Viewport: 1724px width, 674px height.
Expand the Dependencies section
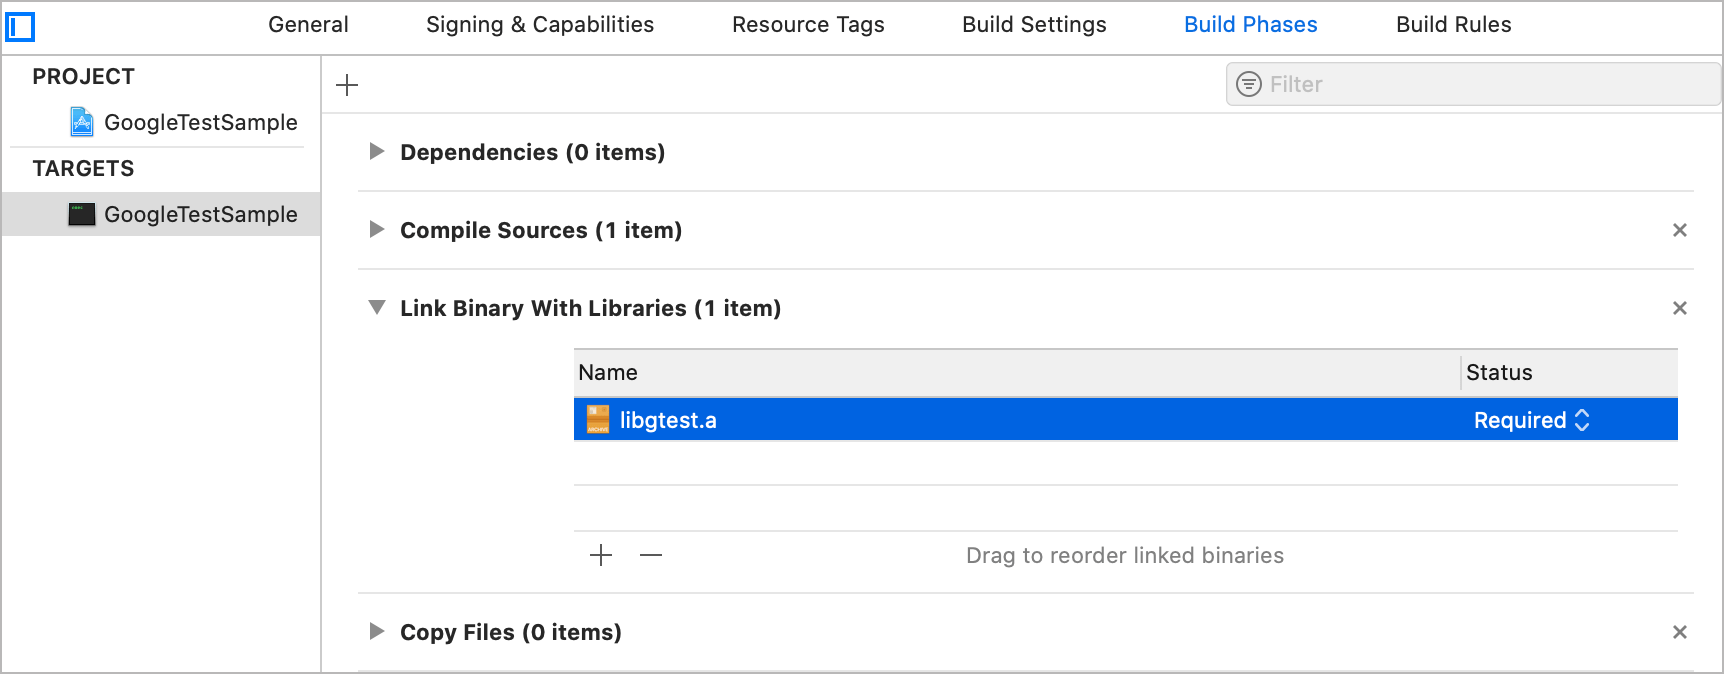click(x=377, y=151)
